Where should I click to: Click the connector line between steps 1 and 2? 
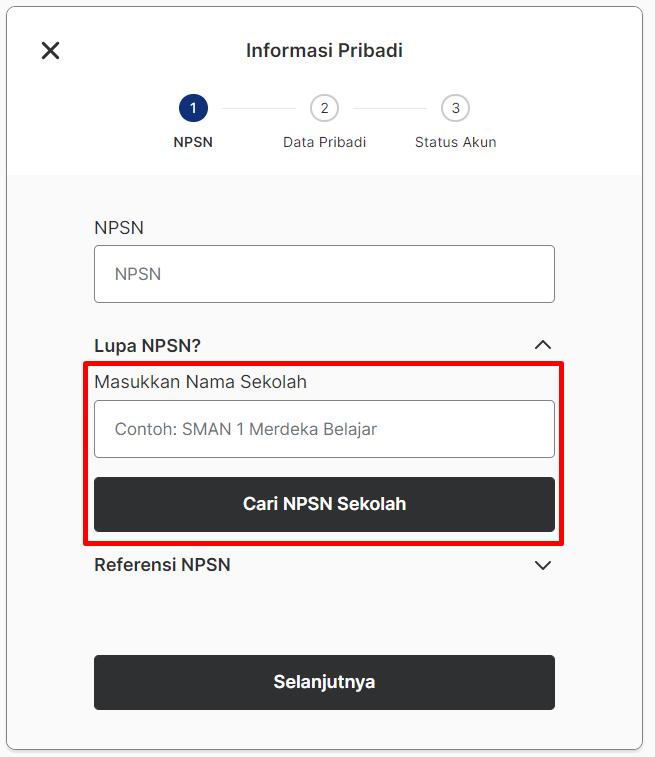[x=259, y=109]
